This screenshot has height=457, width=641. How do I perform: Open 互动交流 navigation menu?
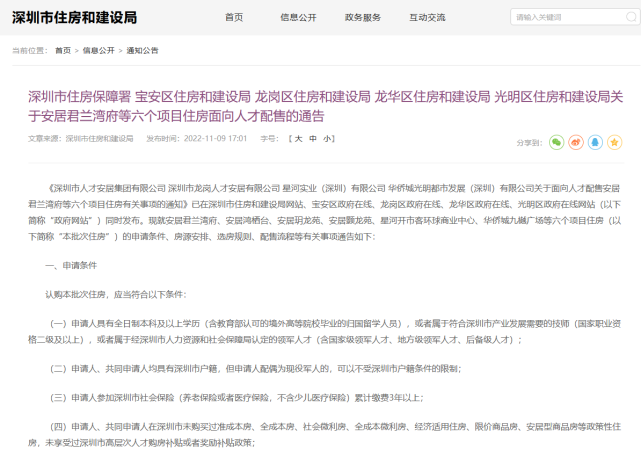click(x=427, y=17)
